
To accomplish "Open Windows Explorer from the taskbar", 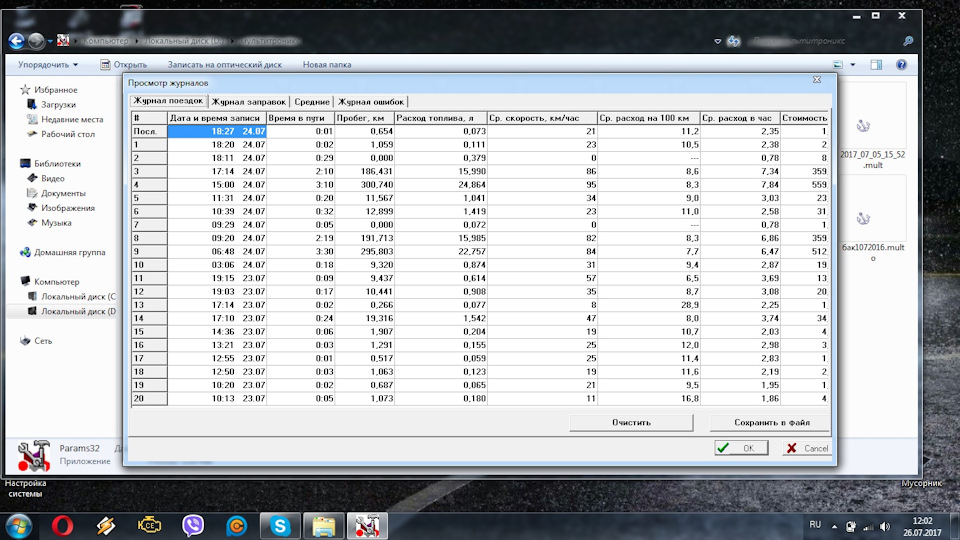I will (x=323, y=524).
